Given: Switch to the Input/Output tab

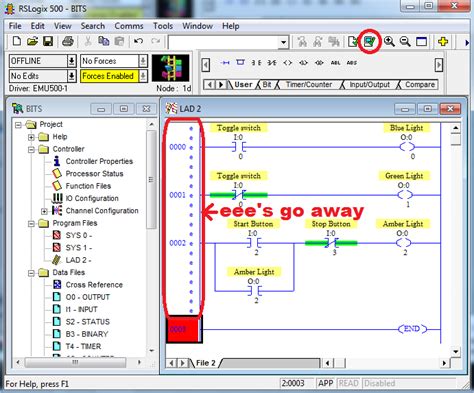Looking at the screenshot, I should 369,85.
